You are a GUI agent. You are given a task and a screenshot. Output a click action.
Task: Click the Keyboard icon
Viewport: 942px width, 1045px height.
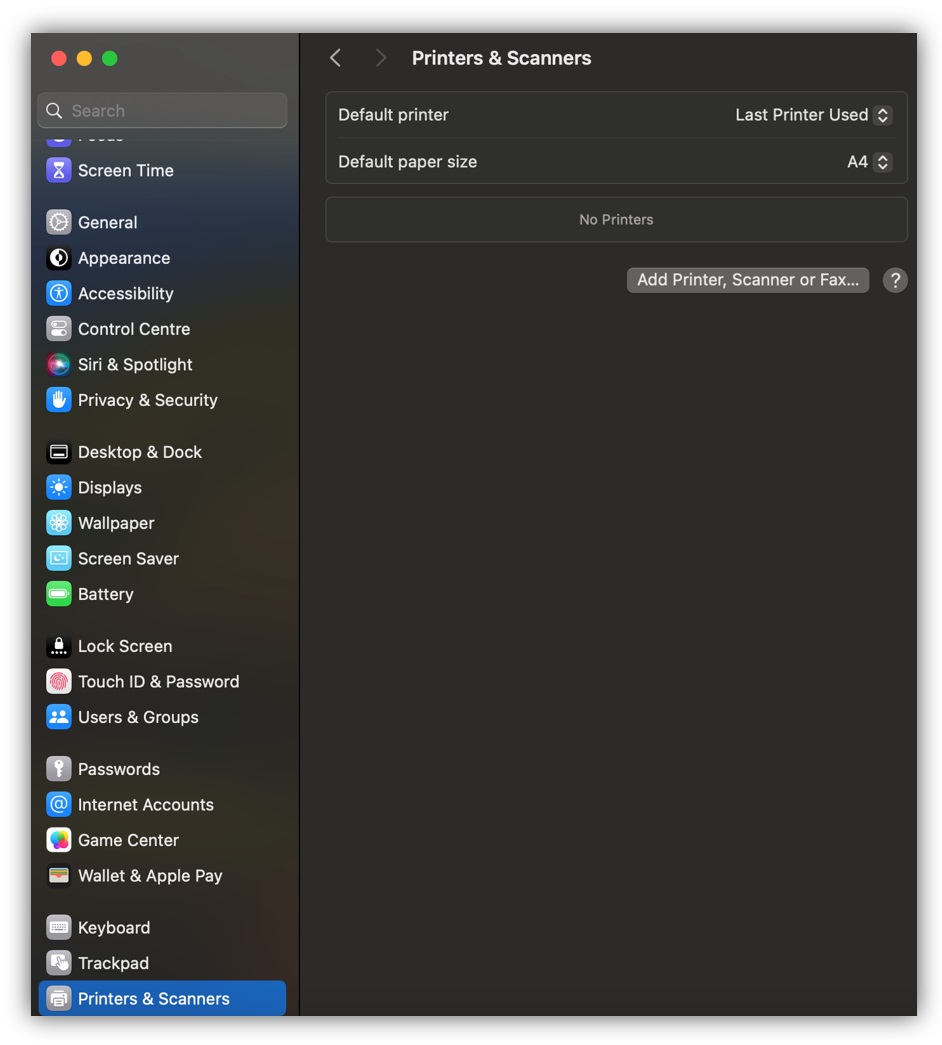pyautogui.click(x=59, y=928)
